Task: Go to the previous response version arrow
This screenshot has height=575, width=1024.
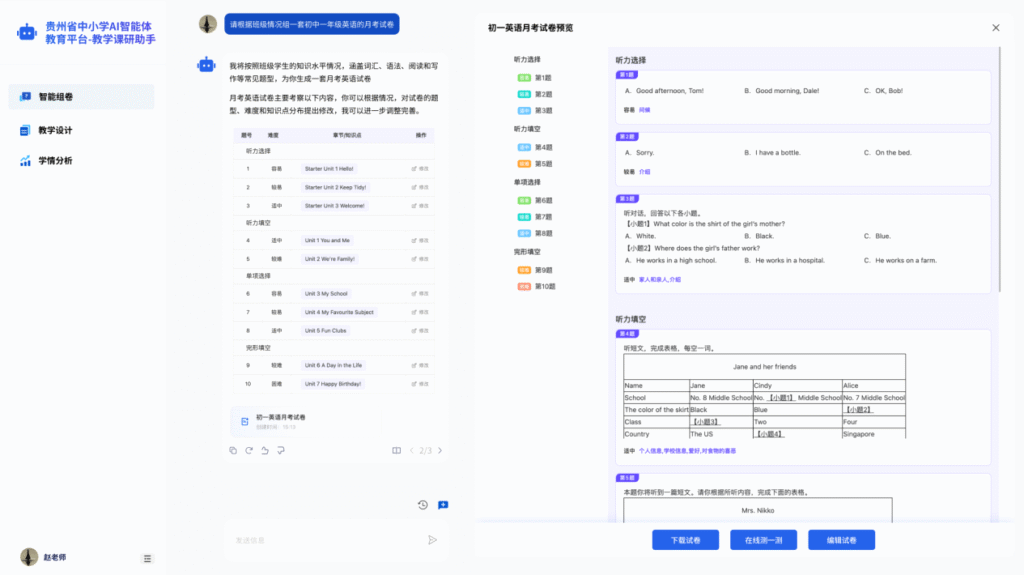Action: point(411,451)
